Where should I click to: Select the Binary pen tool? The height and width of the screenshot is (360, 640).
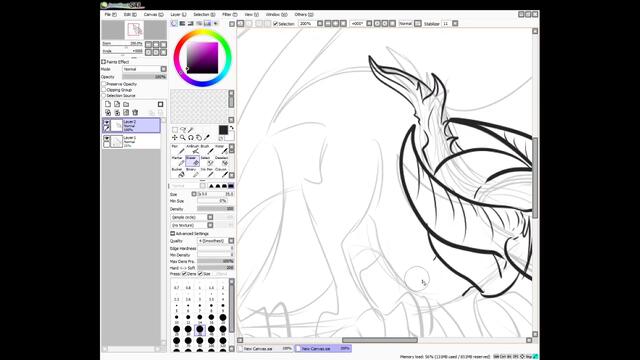pos(192,172)
